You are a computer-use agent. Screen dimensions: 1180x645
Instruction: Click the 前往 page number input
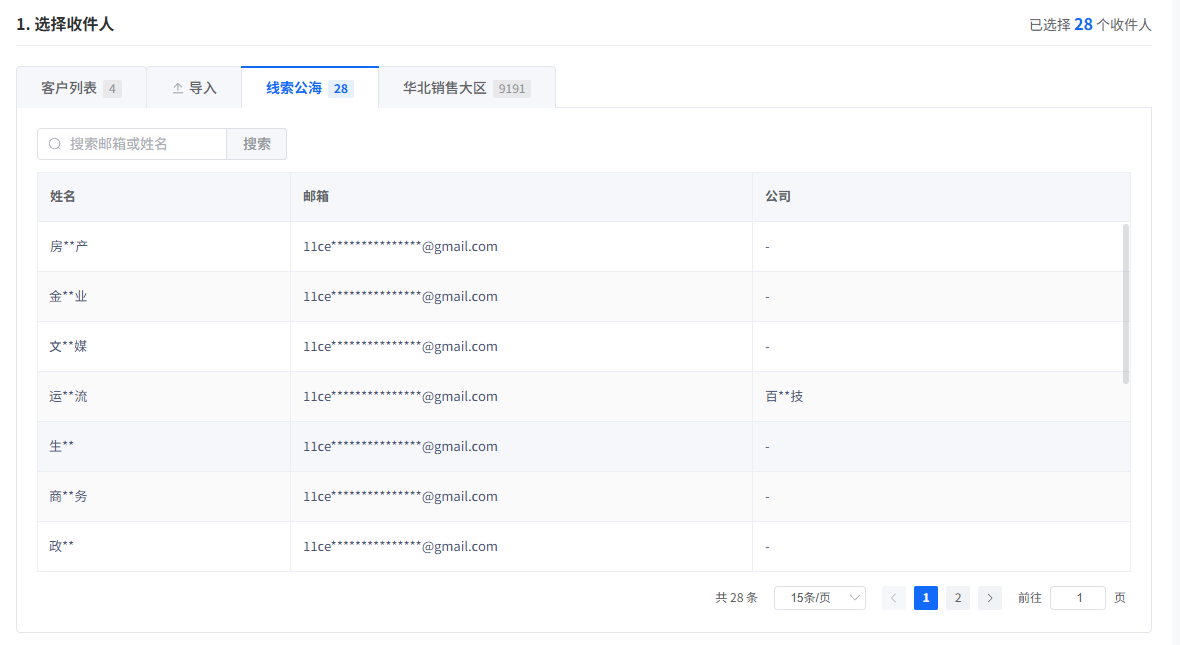[1078, 598]
